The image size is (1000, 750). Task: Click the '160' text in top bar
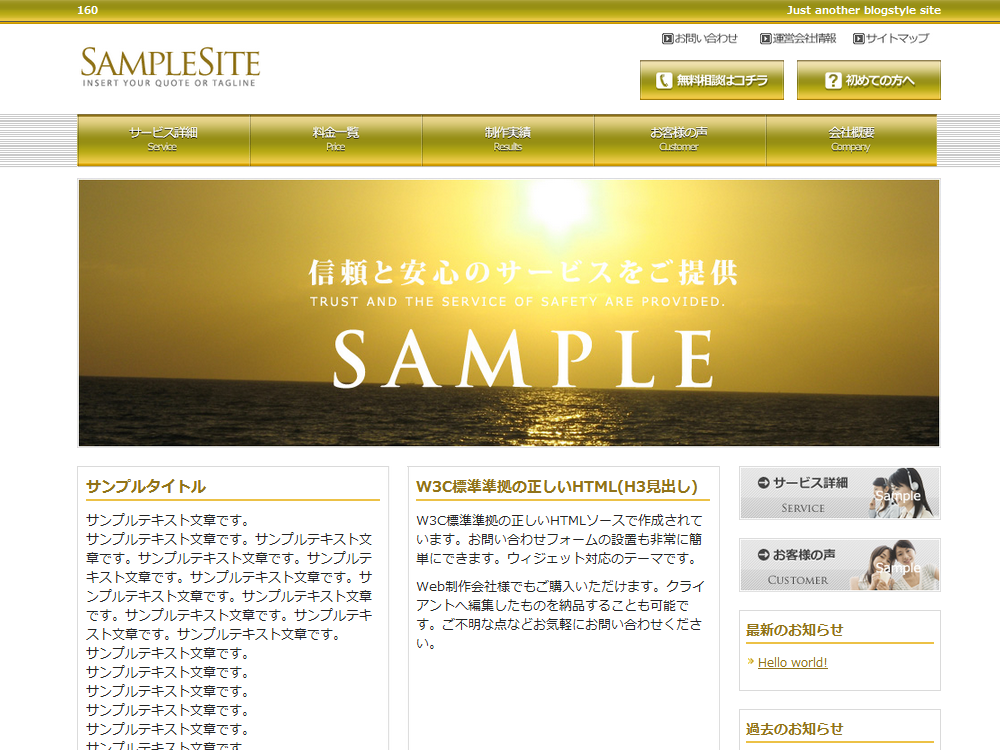coord(87,10)
